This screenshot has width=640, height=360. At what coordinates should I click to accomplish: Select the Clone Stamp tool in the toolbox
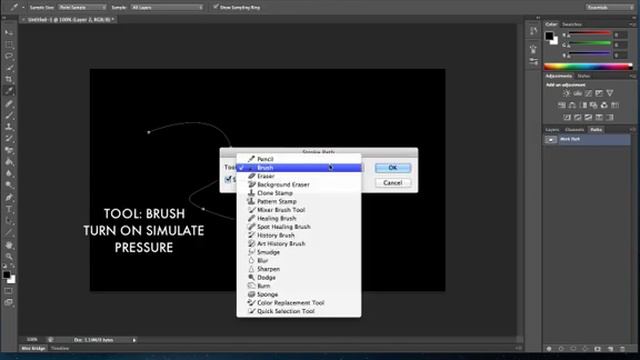9,127
